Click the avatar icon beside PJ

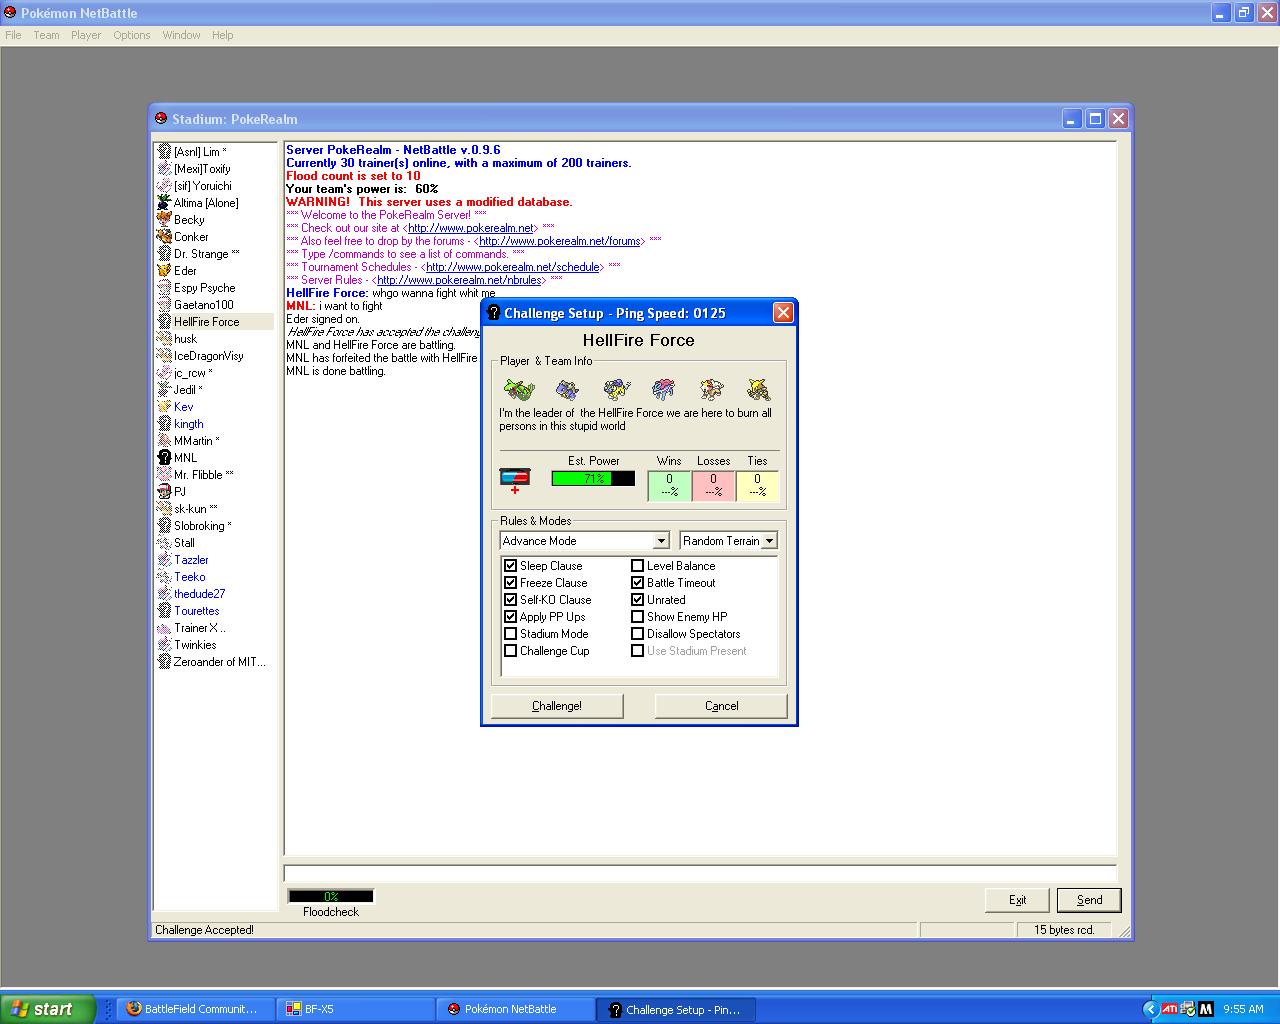pyautogui.click(x=164, y=492)
